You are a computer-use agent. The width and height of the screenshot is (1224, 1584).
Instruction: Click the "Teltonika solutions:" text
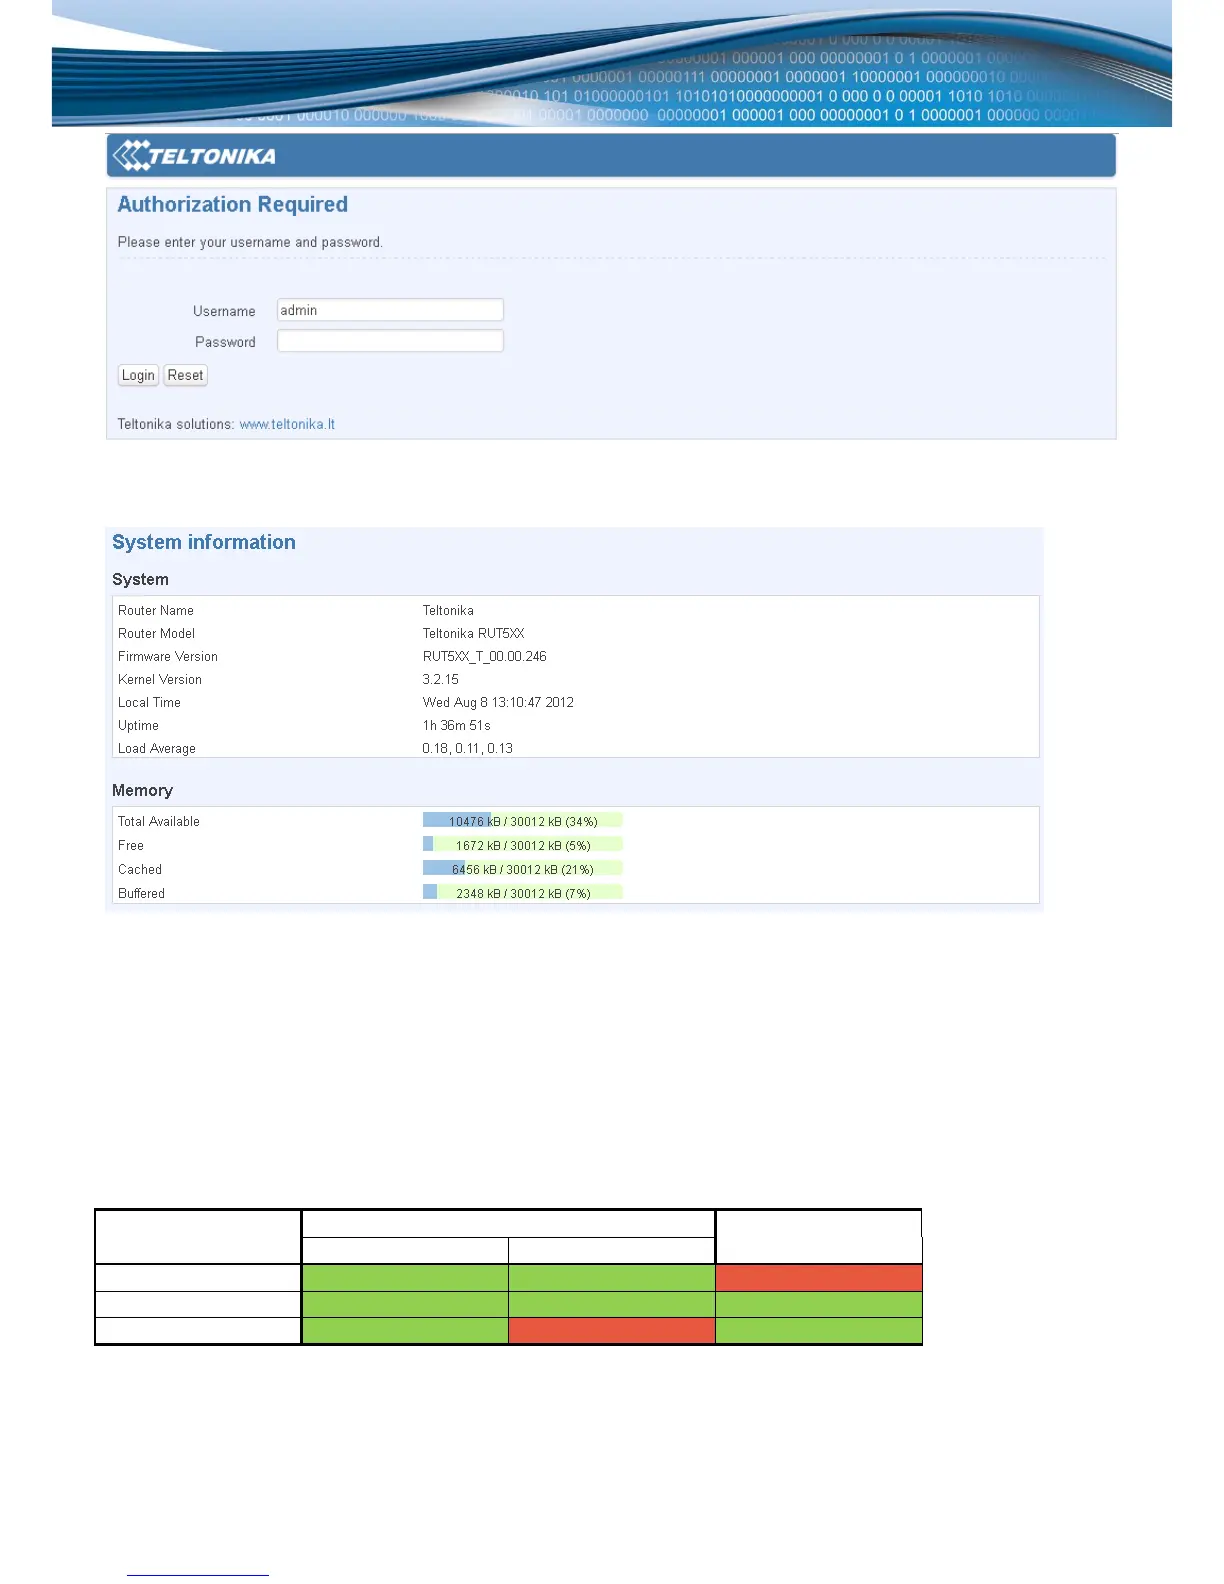(176, 424)
